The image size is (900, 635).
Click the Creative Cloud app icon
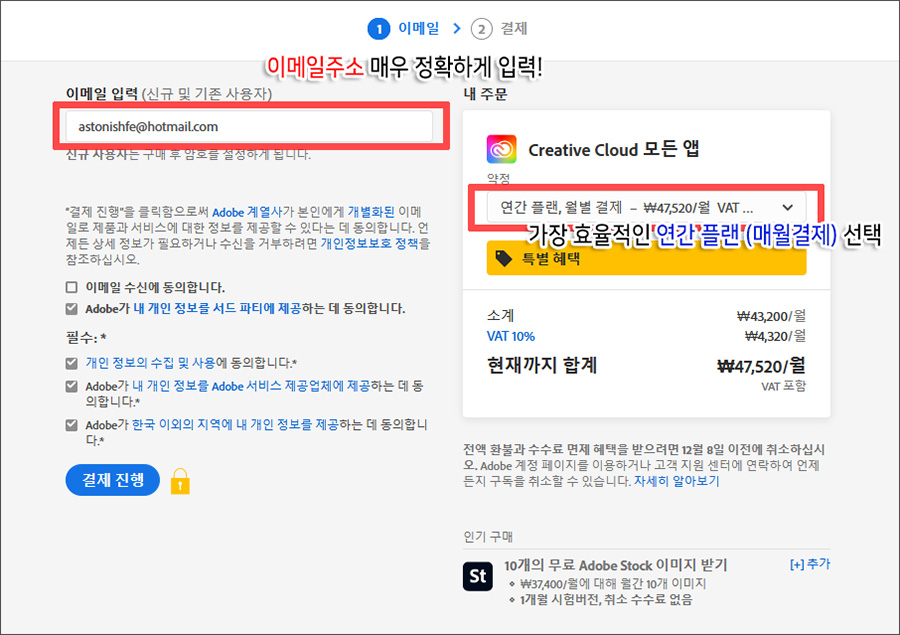501,149
